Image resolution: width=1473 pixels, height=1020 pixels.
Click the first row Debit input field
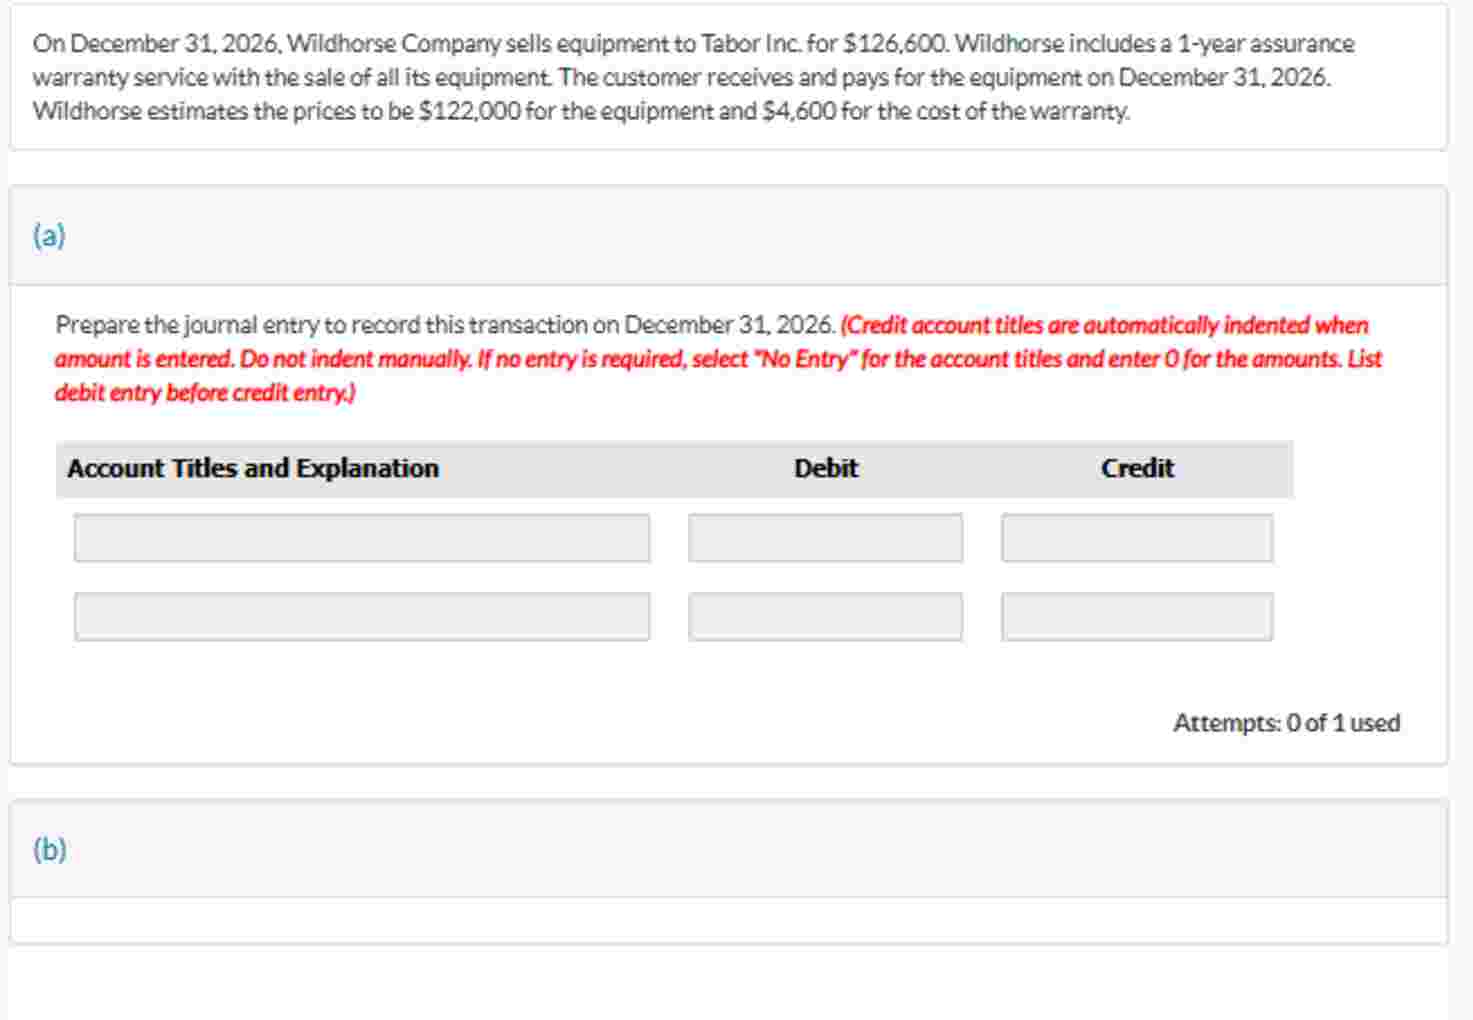(826, 538)
